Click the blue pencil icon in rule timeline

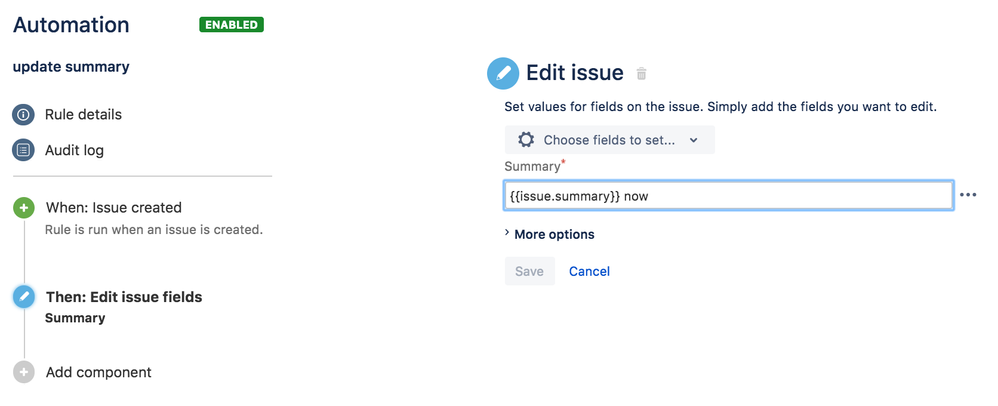click(23, 297)
